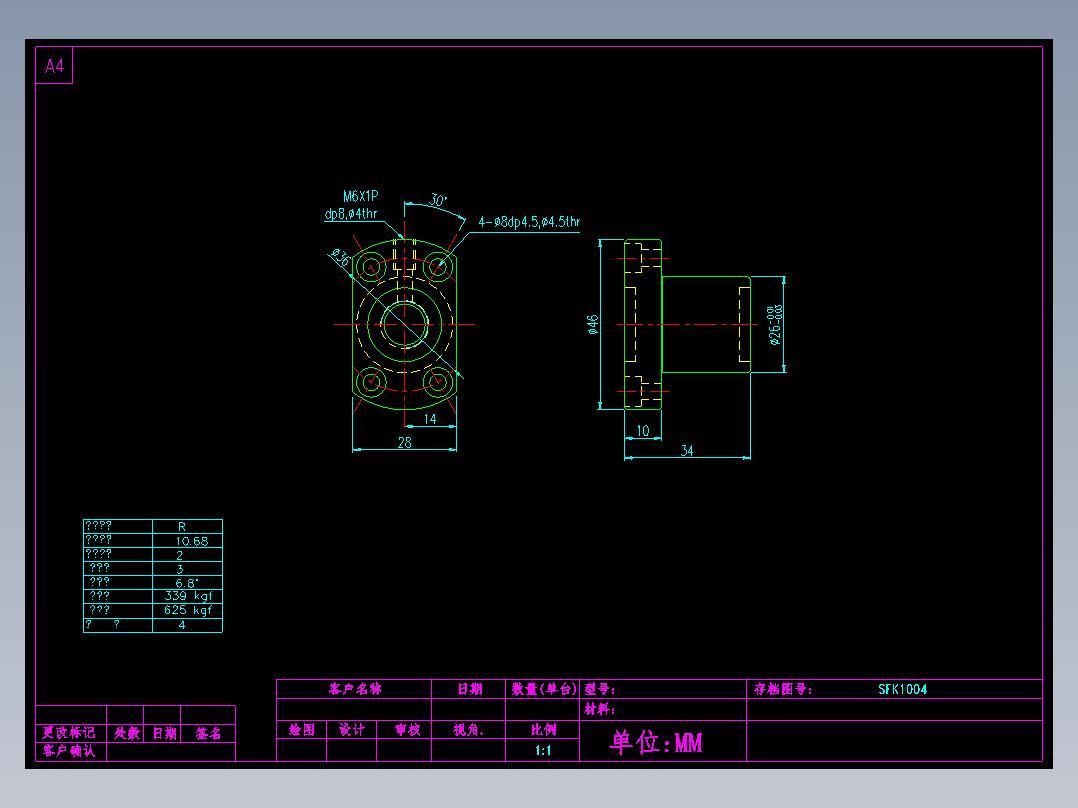Select the 10 flange thickness dimension
Image resolution: width=1078 pixels, height=808 pixels.
(x=643, y=430)
